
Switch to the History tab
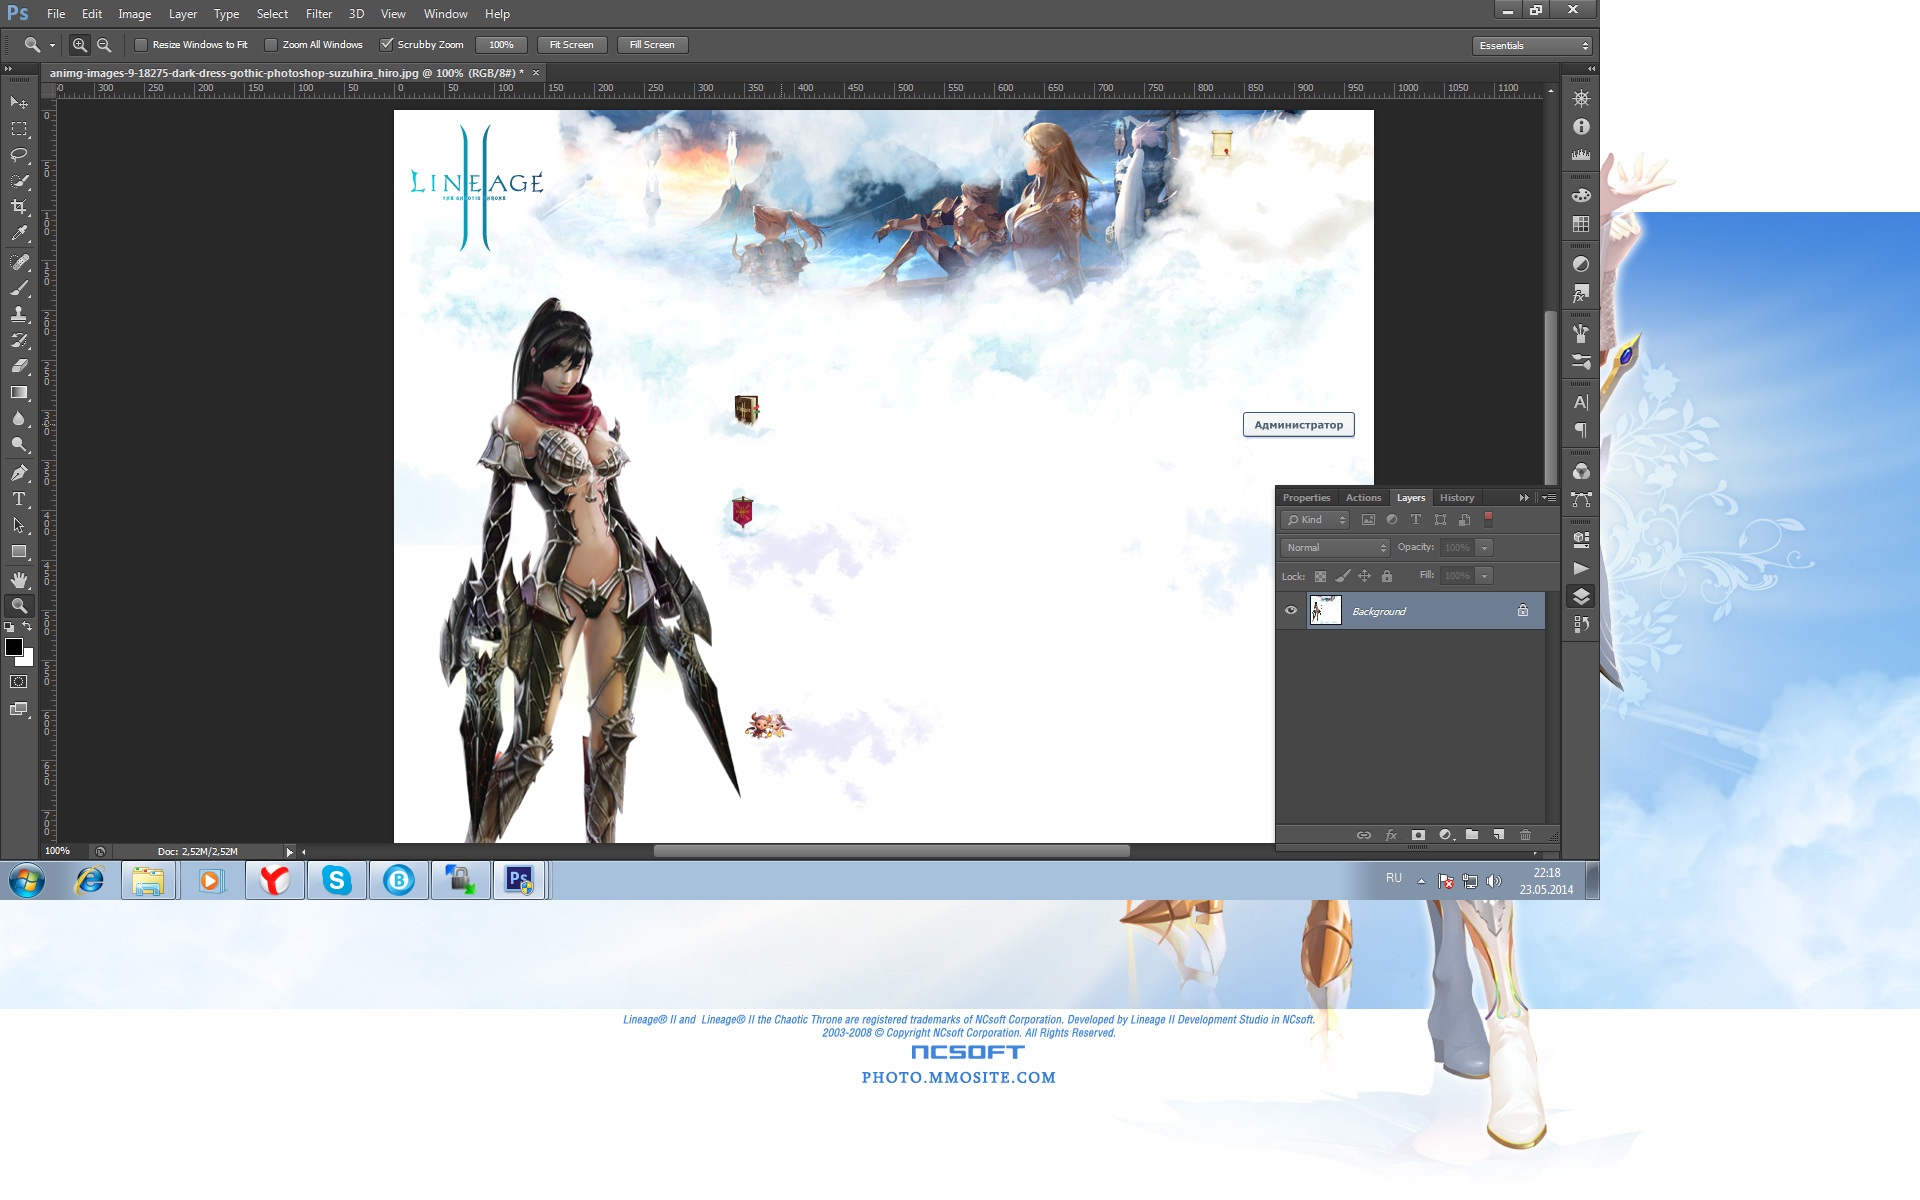coord(1456,498)
